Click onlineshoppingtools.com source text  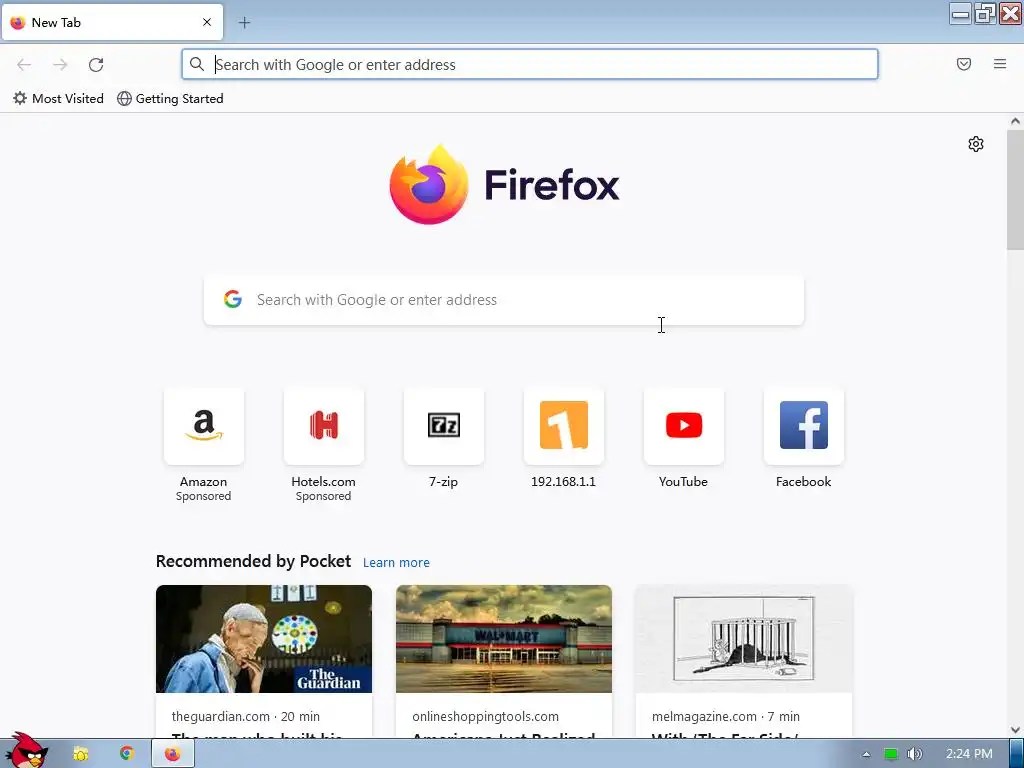(485, 716)
